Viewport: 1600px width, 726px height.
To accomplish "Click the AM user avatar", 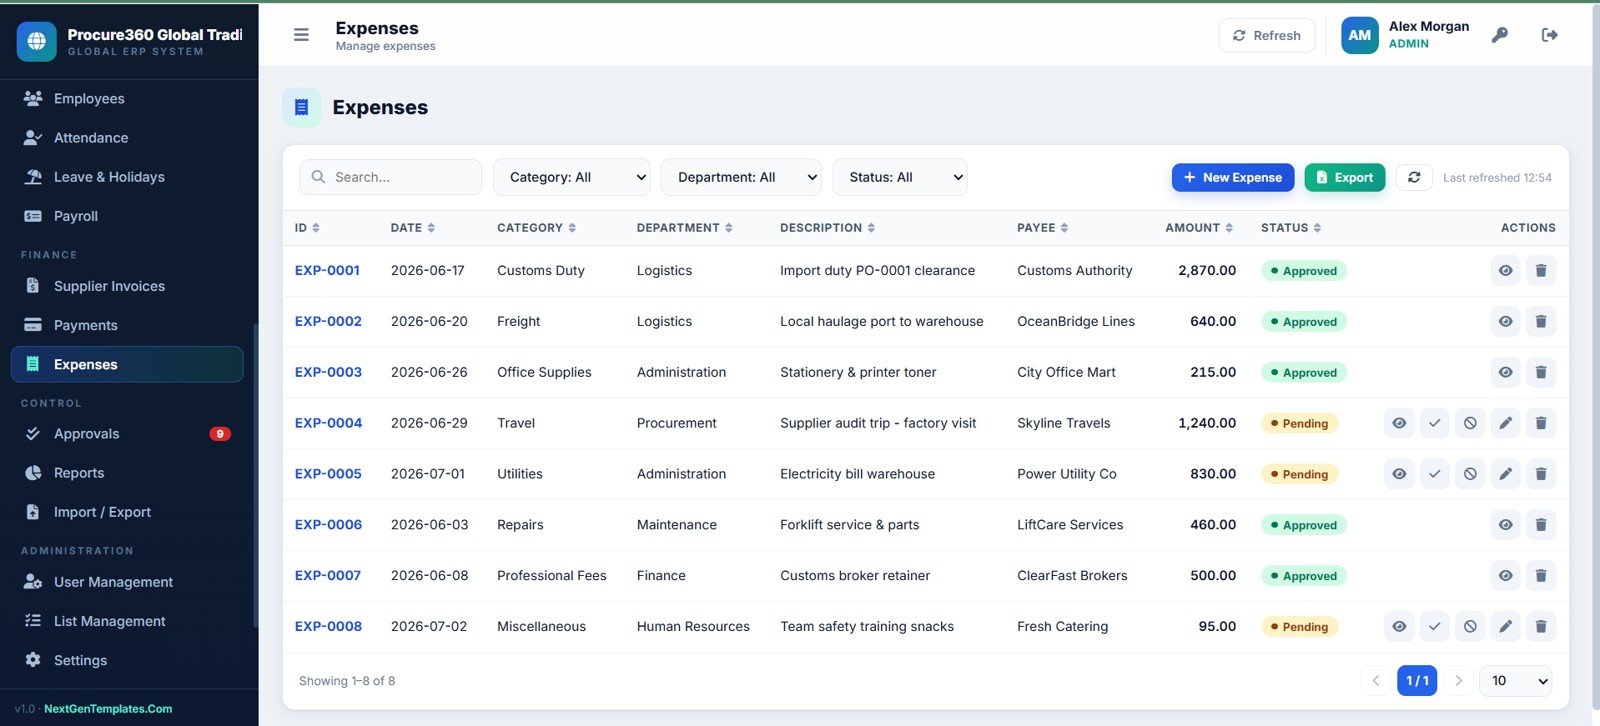I will coord(1359,35).
